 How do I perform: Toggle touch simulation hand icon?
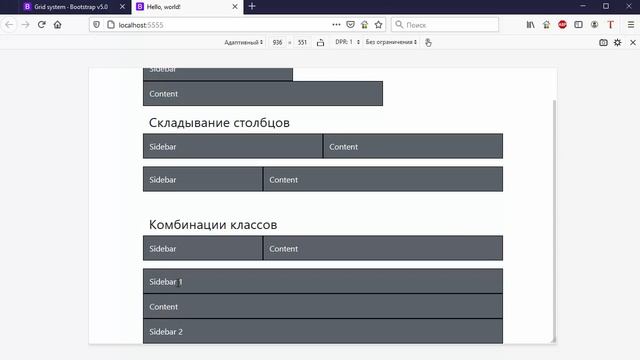pyautogui.click(x=428, y=42)
